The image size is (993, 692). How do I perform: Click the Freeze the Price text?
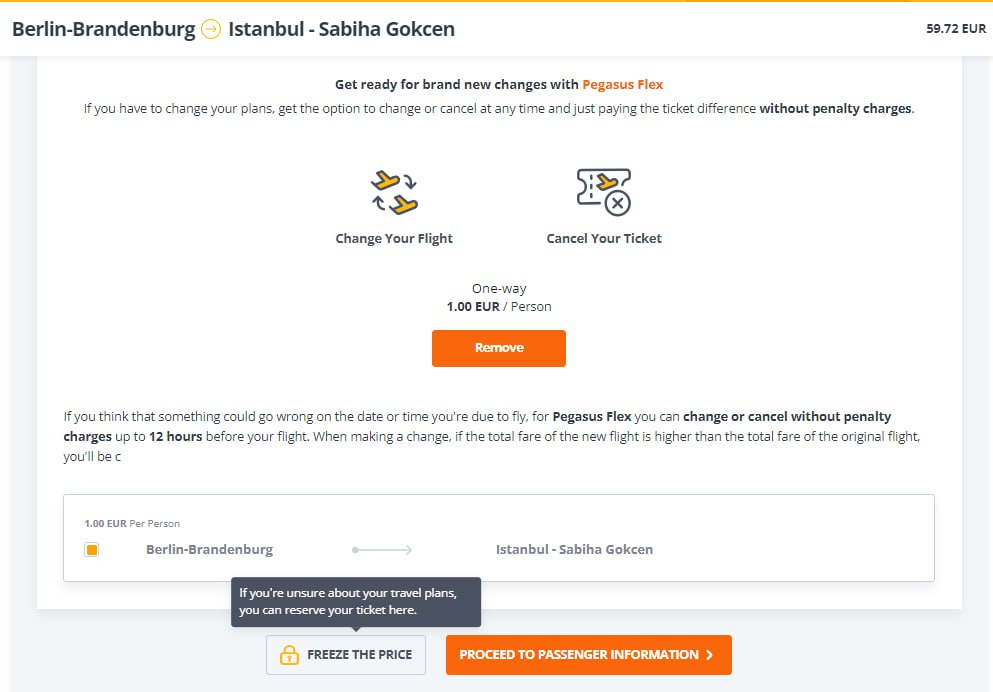pos(359,655)
